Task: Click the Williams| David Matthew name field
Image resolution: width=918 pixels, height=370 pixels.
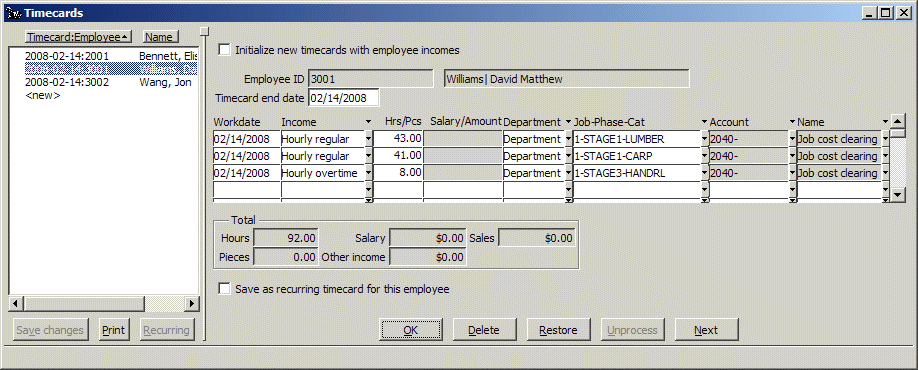Action: 566,79
